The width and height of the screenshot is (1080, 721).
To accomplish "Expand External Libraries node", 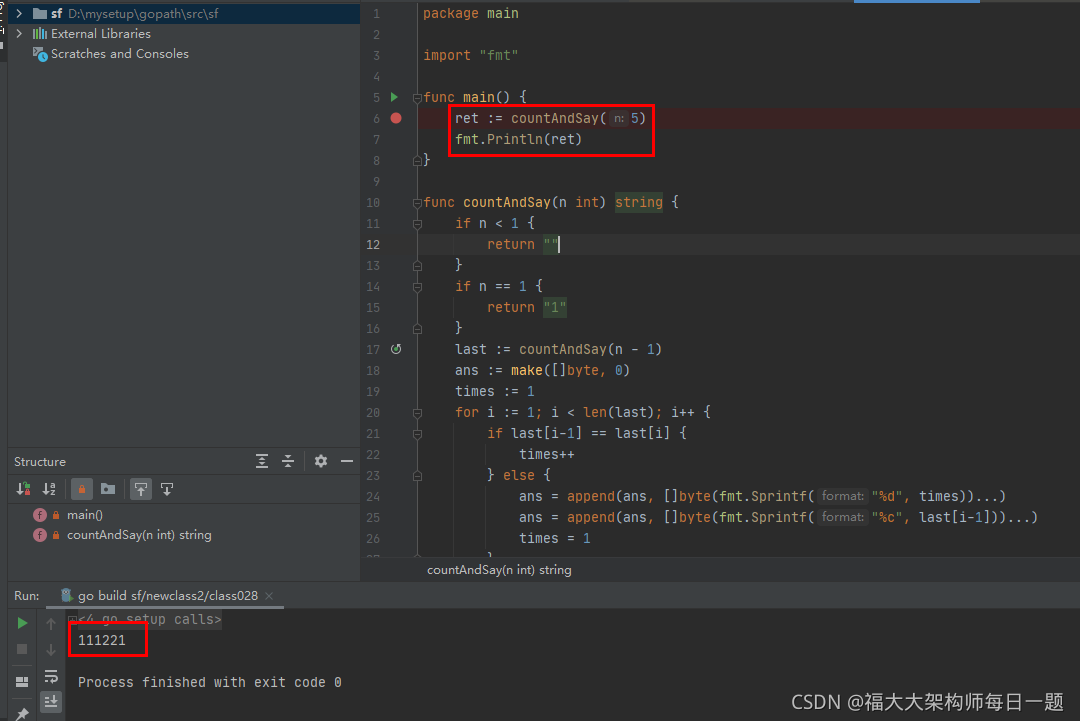I will coord(19,33).
